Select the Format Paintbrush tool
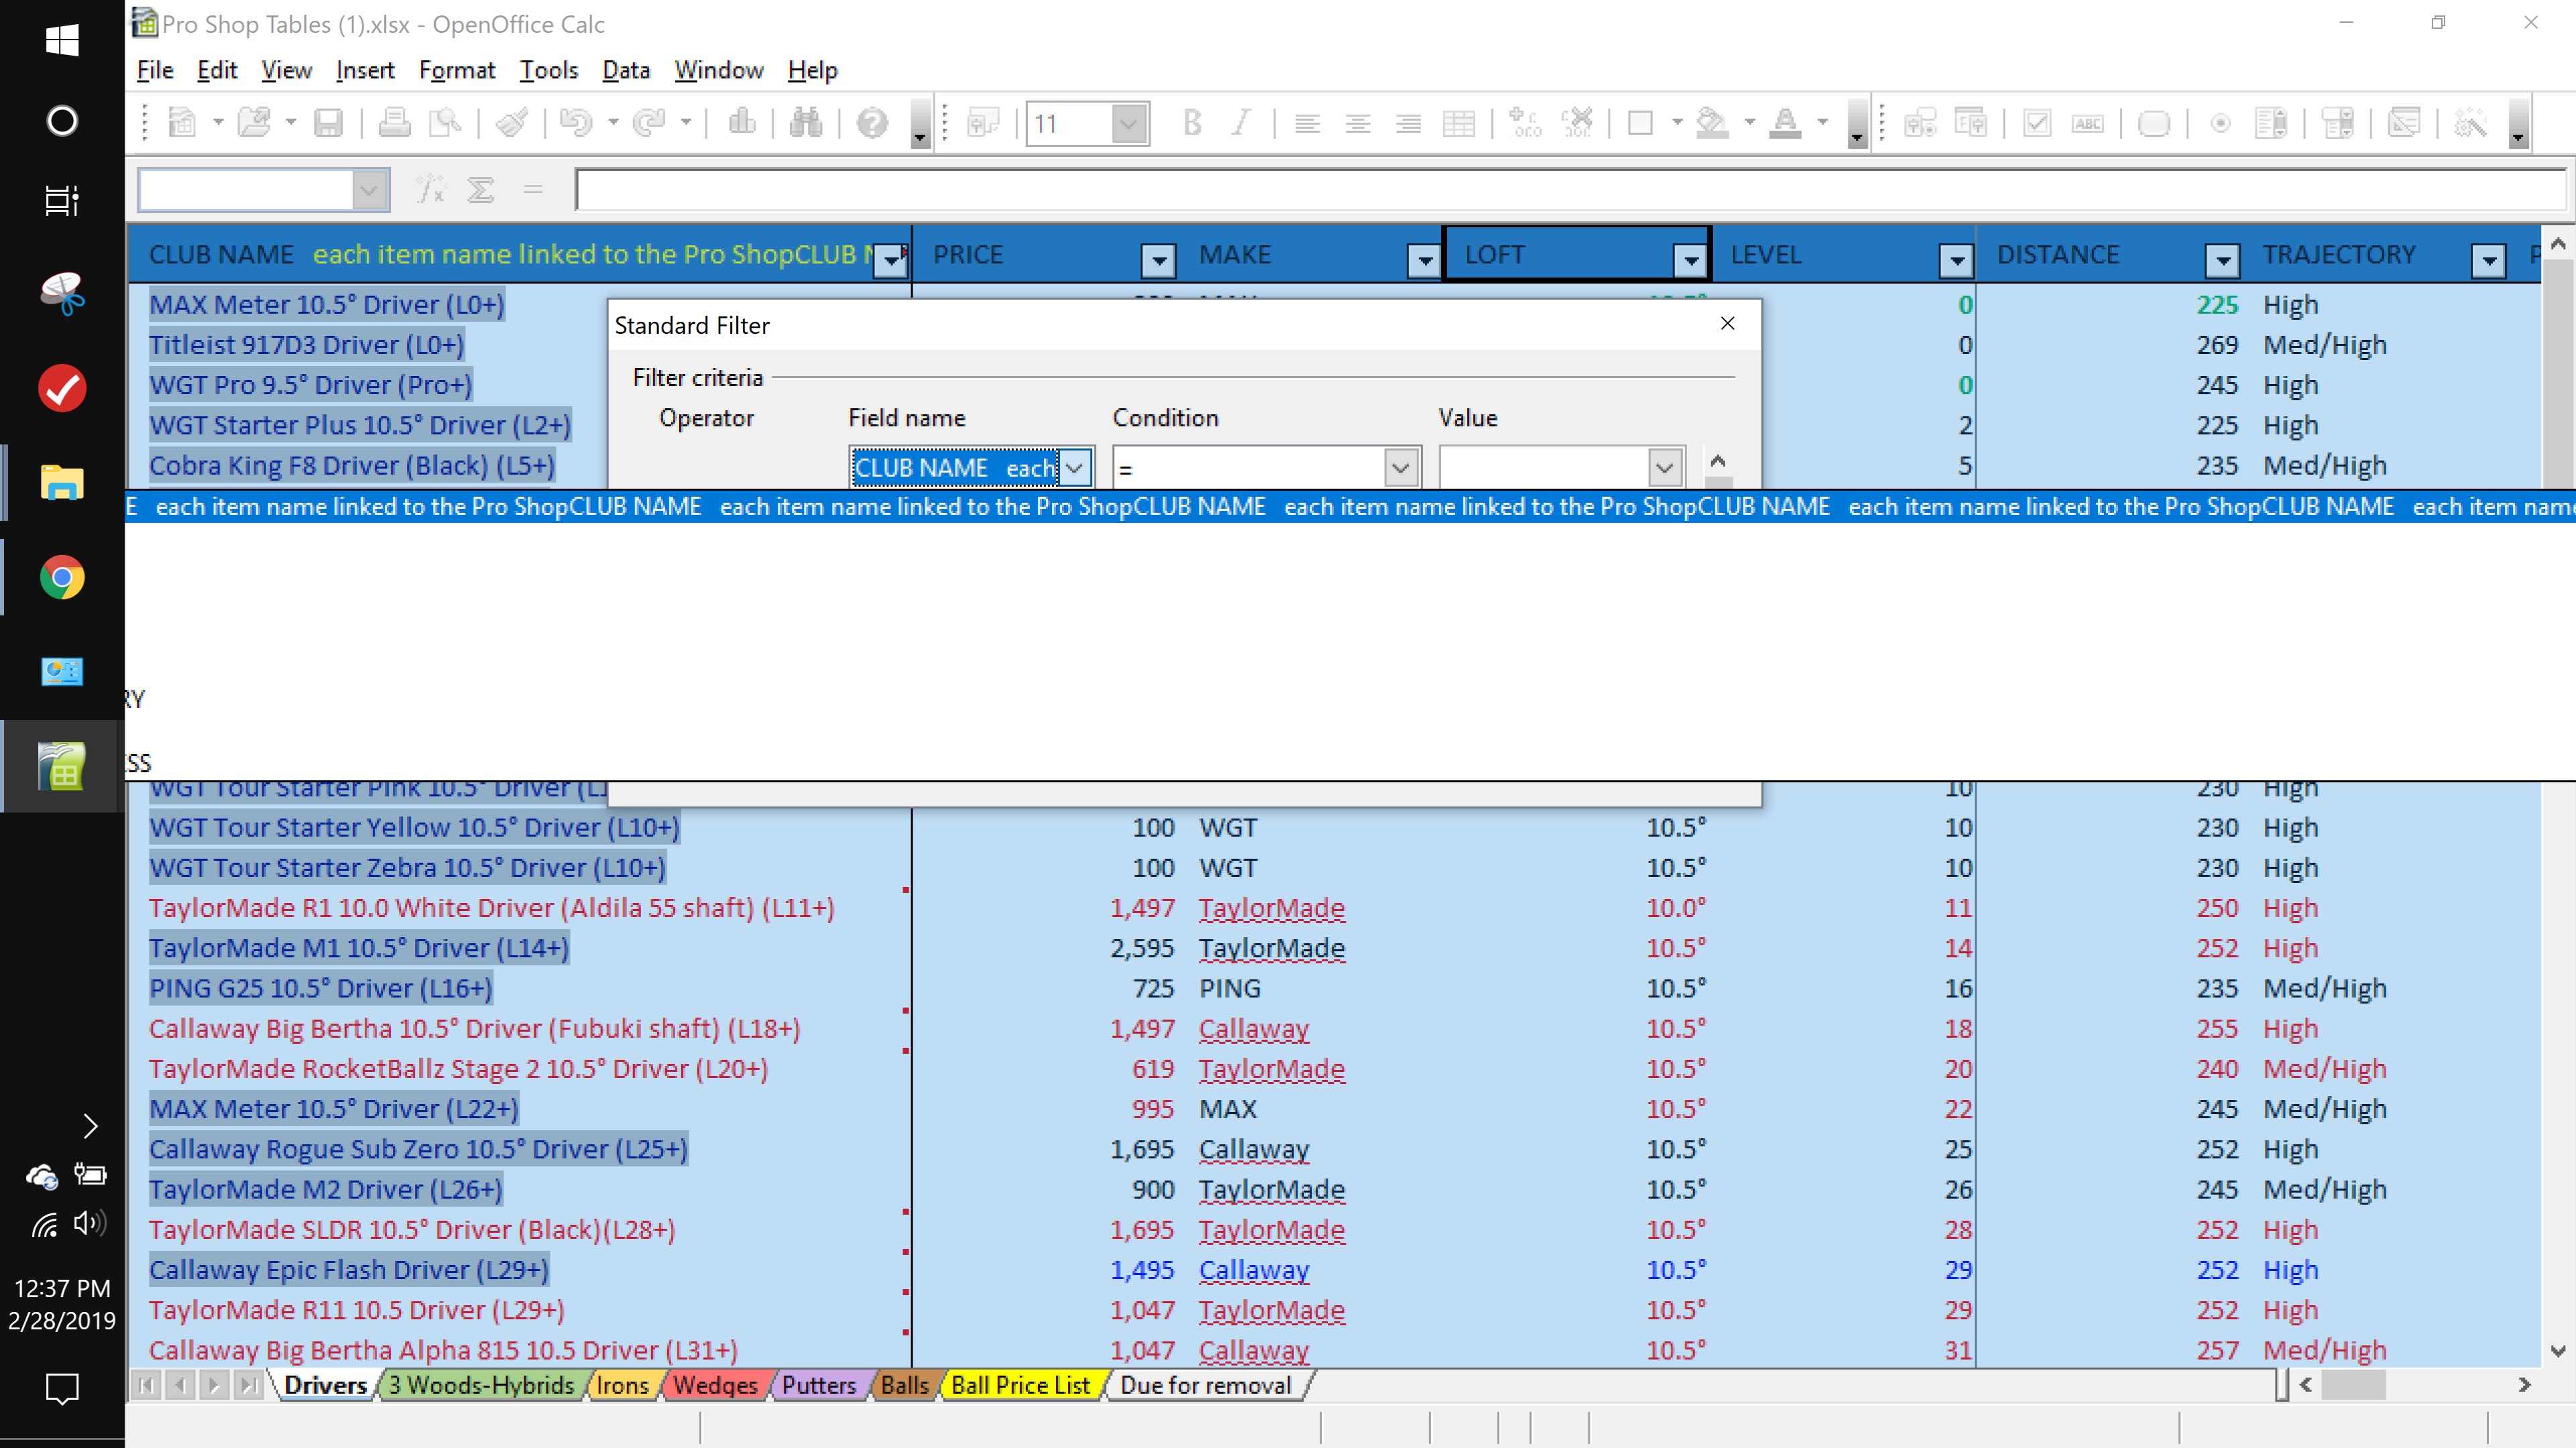This screenshot has width=2576, height=1448. point(512,123)
